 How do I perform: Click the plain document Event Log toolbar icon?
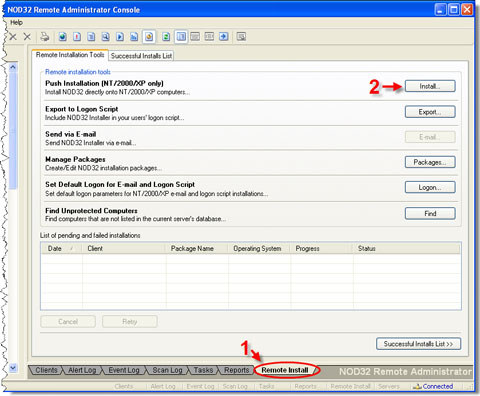(91, 37)
